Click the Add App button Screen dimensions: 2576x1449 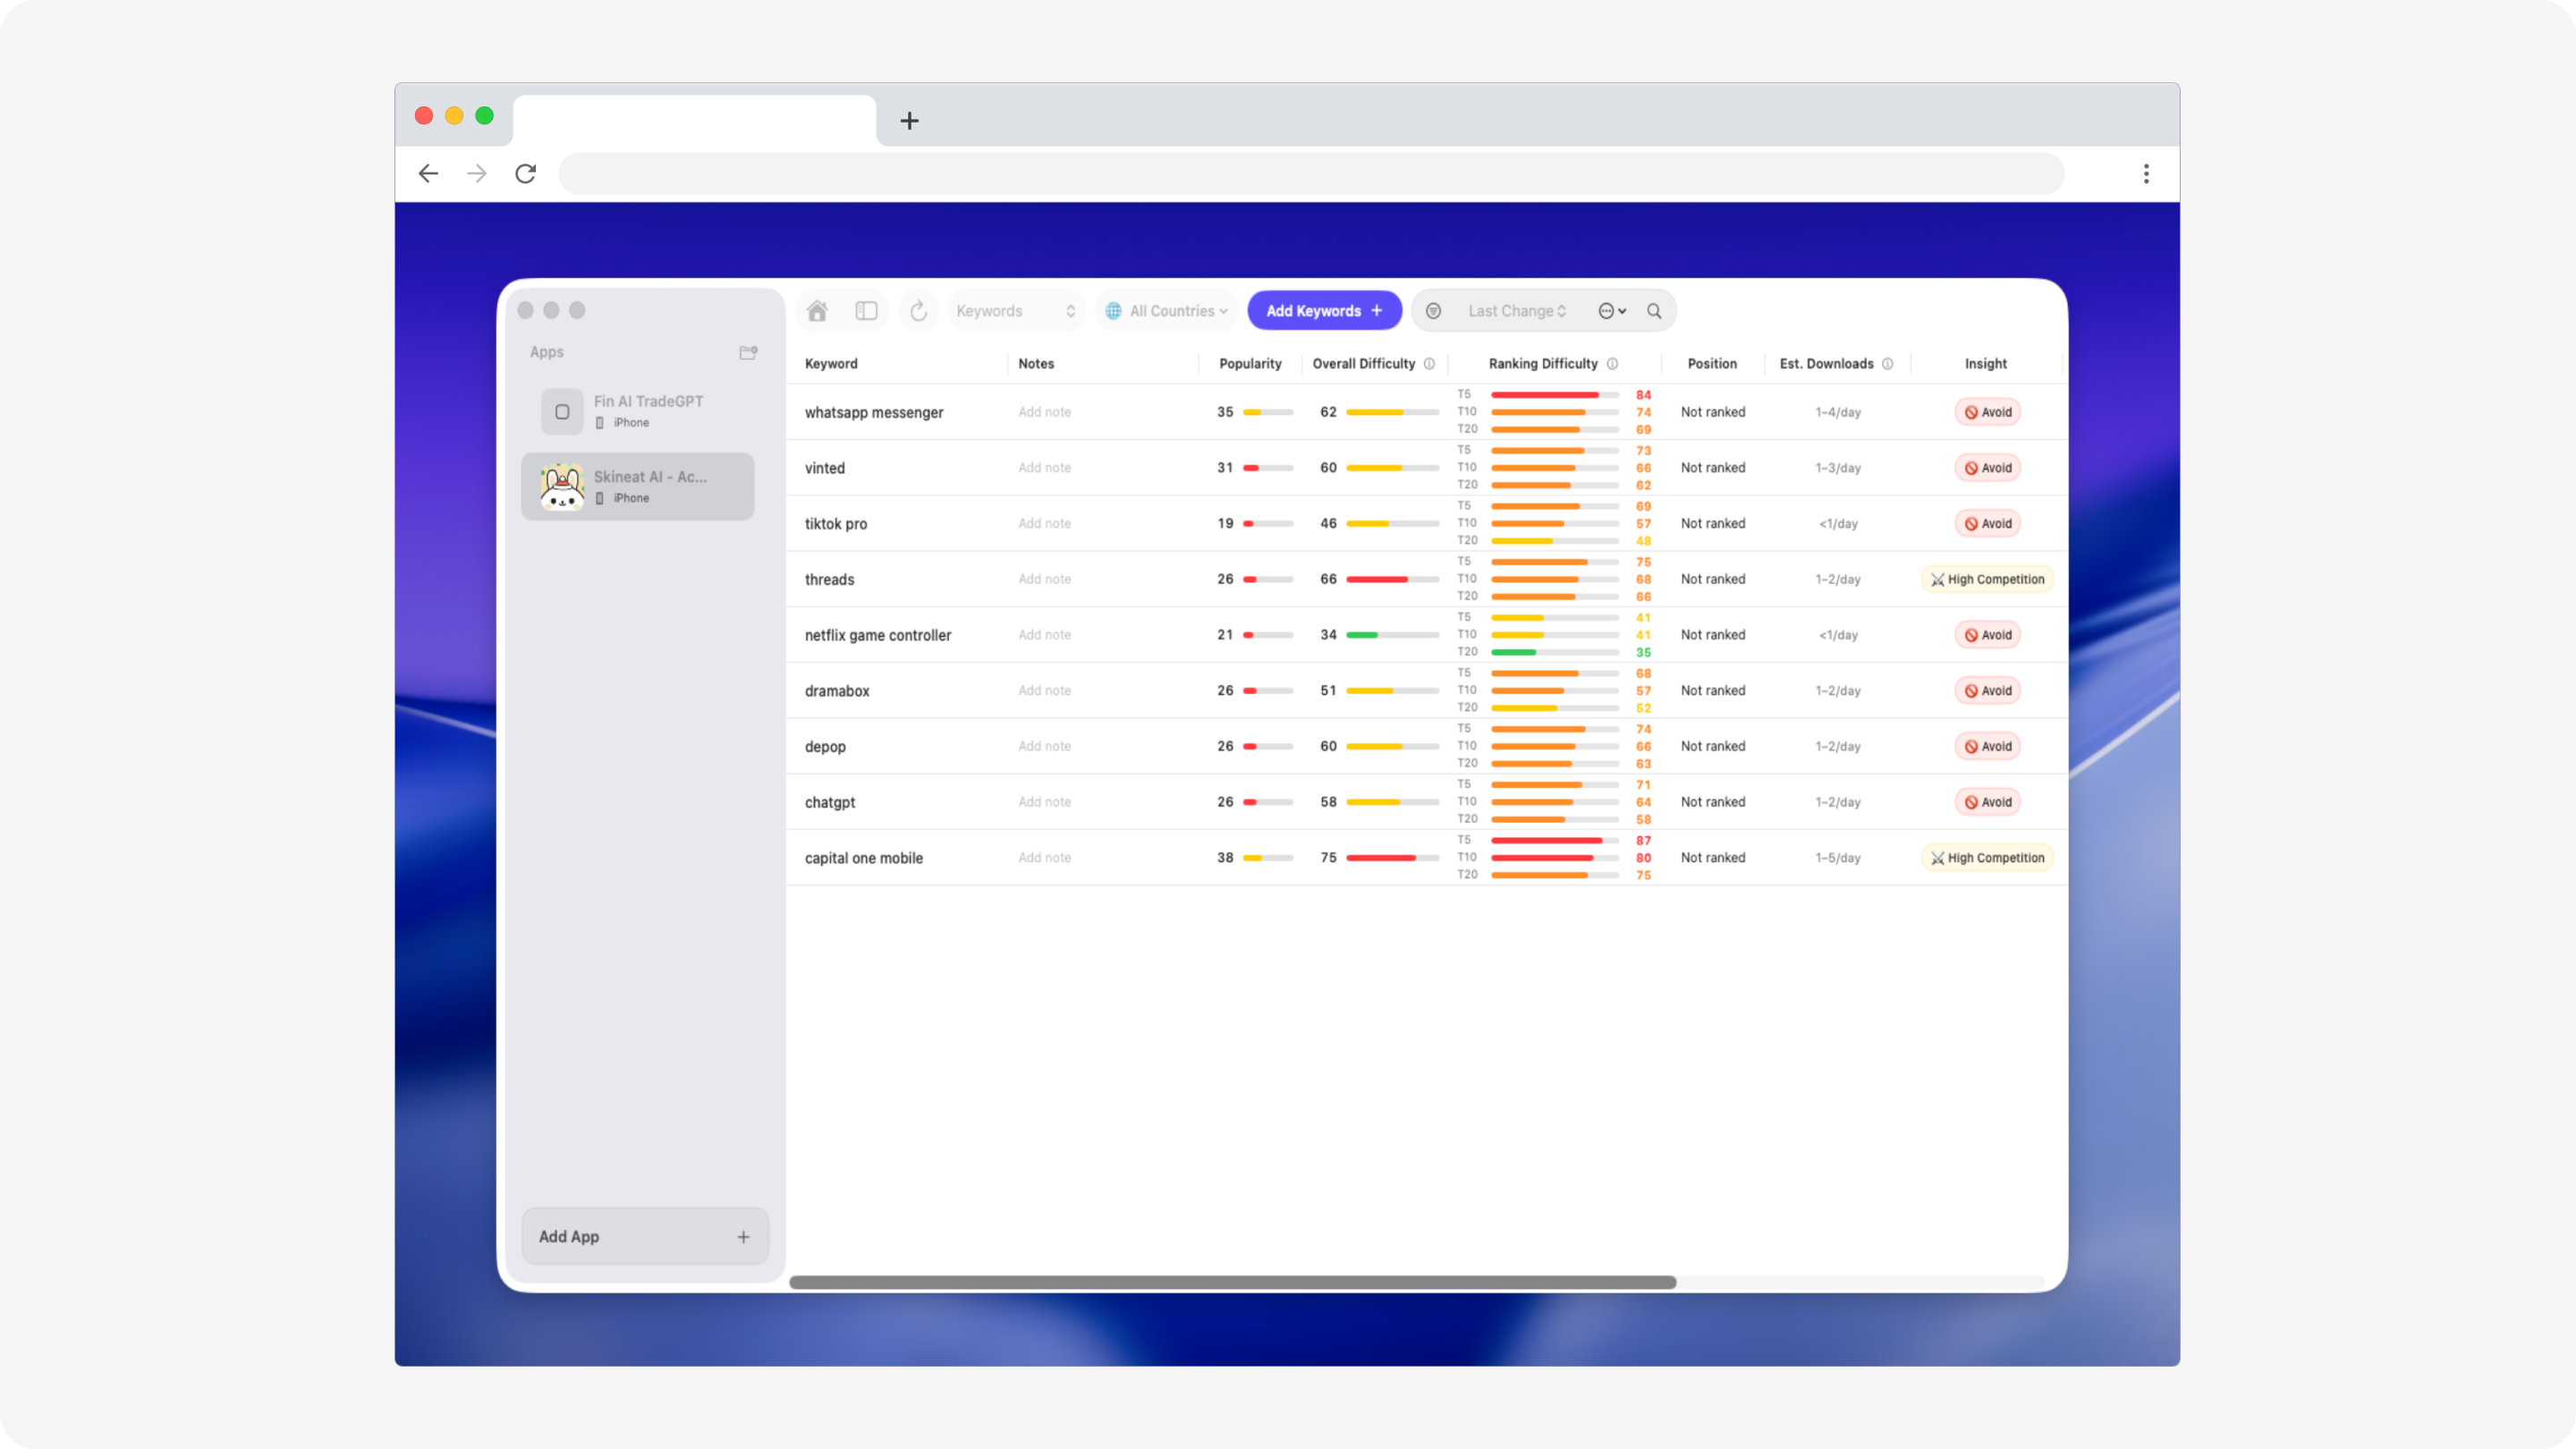pyautogui.click(x=645, y=1236)
